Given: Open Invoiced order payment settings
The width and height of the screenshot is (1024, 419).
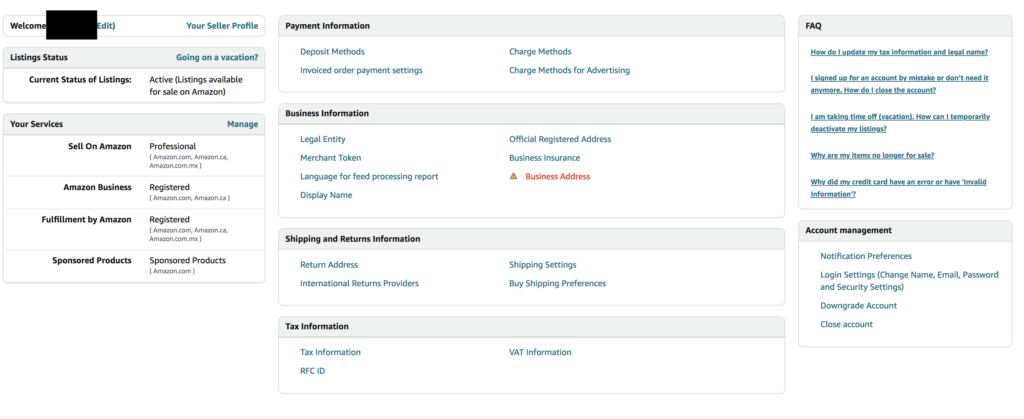Looking at the screenshot, I should [361, 70].
